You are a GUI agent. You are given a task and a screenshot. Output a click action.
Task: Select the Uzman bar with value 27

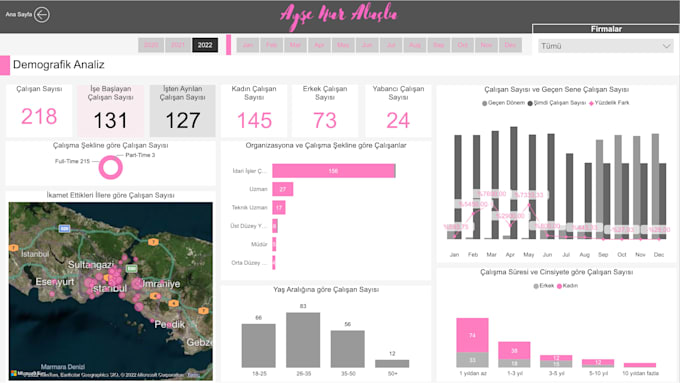tap(283, 189)
